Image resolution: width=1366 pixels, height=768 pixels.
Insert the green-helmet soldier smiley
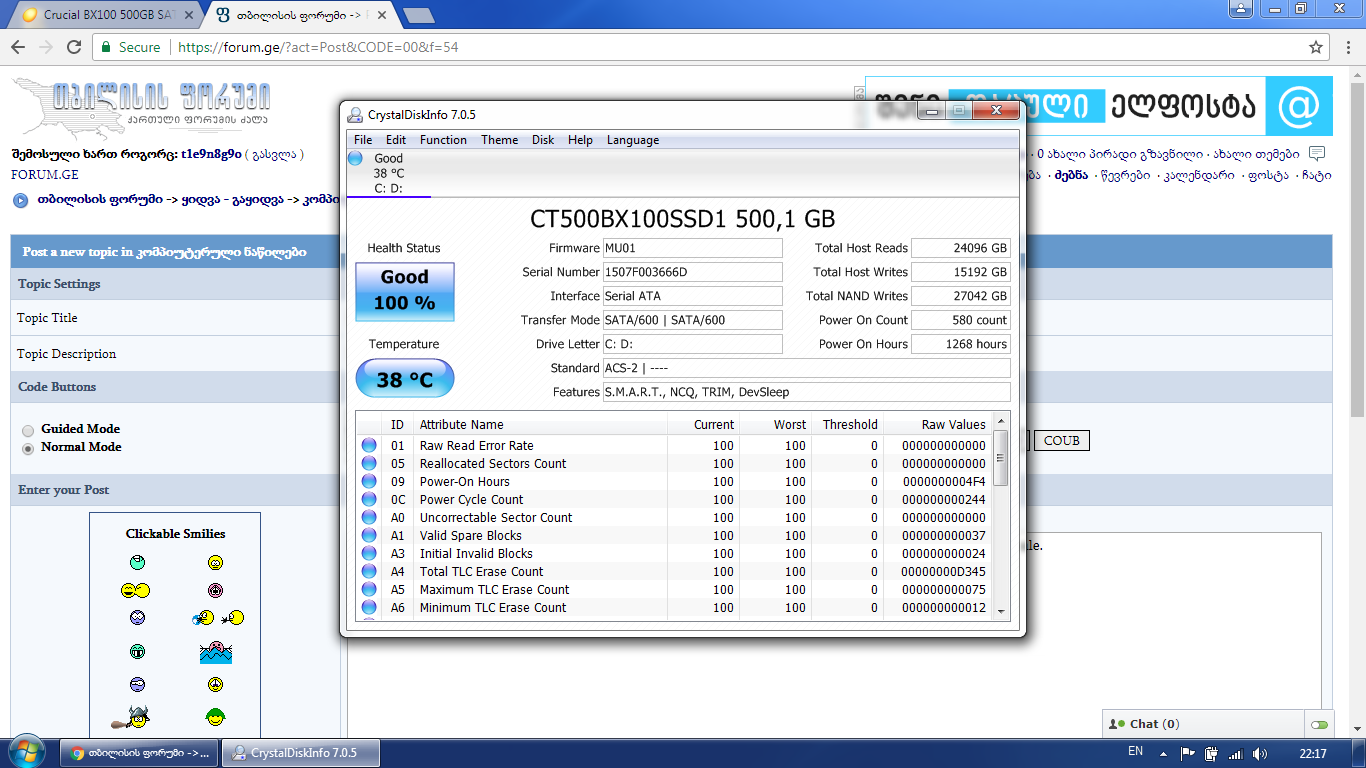point(215,717)
